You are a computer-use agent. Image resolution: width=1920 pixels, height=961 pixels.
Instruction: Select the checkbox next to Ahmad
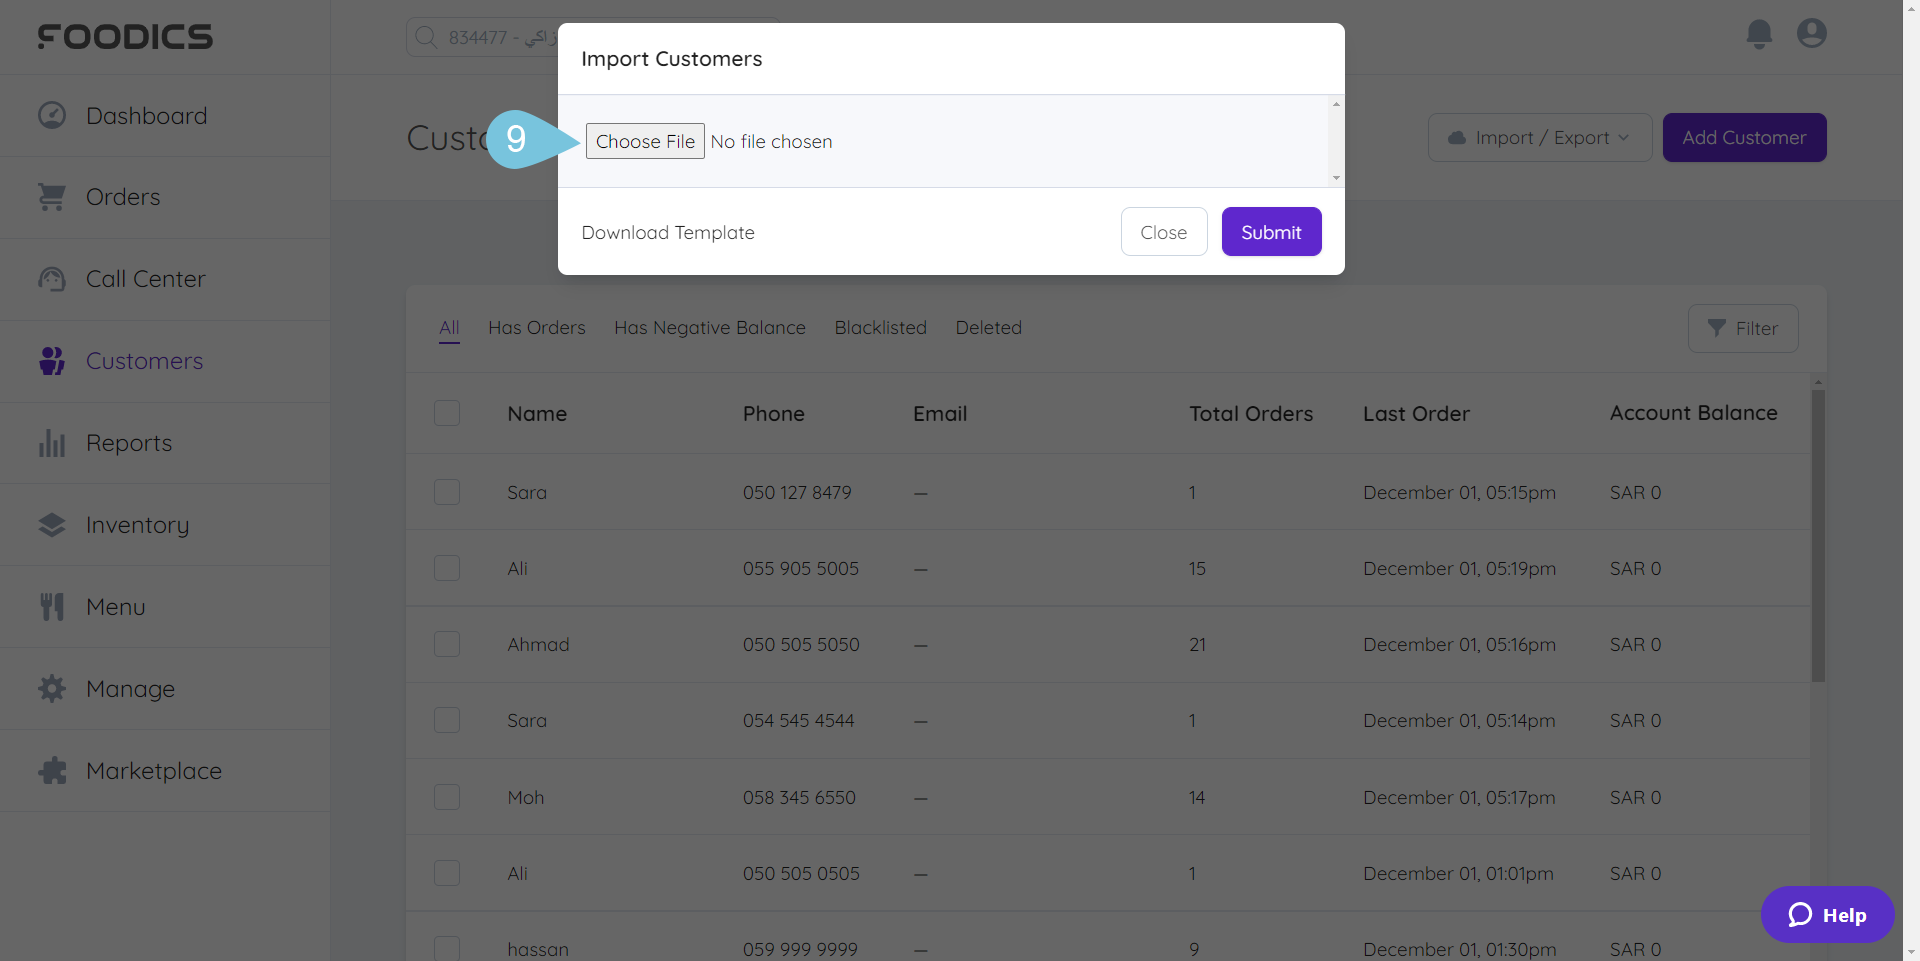tap(447, 644)
